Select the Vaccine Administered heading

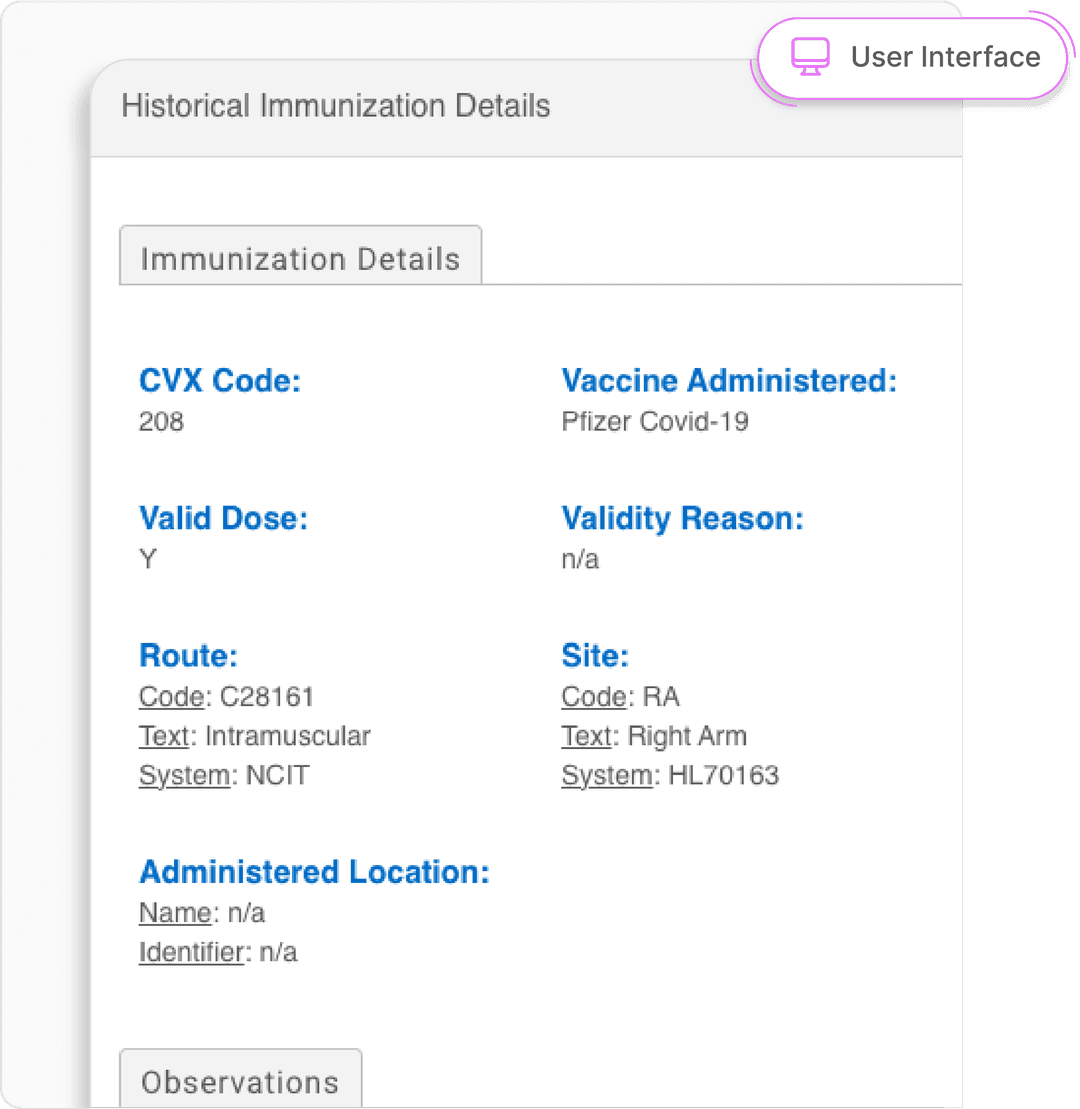(729, 381)
